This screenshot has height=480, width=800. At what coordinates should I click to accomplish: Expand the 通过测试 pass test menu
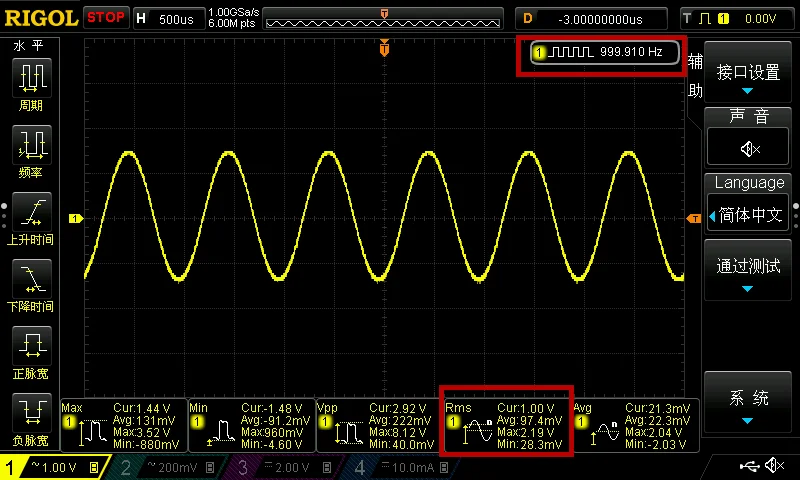(x=748, y=270)
